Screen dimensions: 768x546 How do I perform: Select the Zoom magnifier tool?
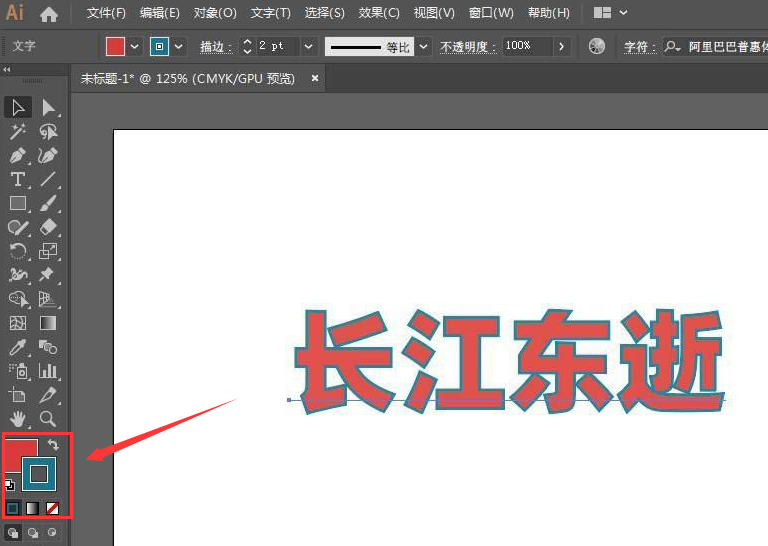pyautogui.click(x=48, y=418)
